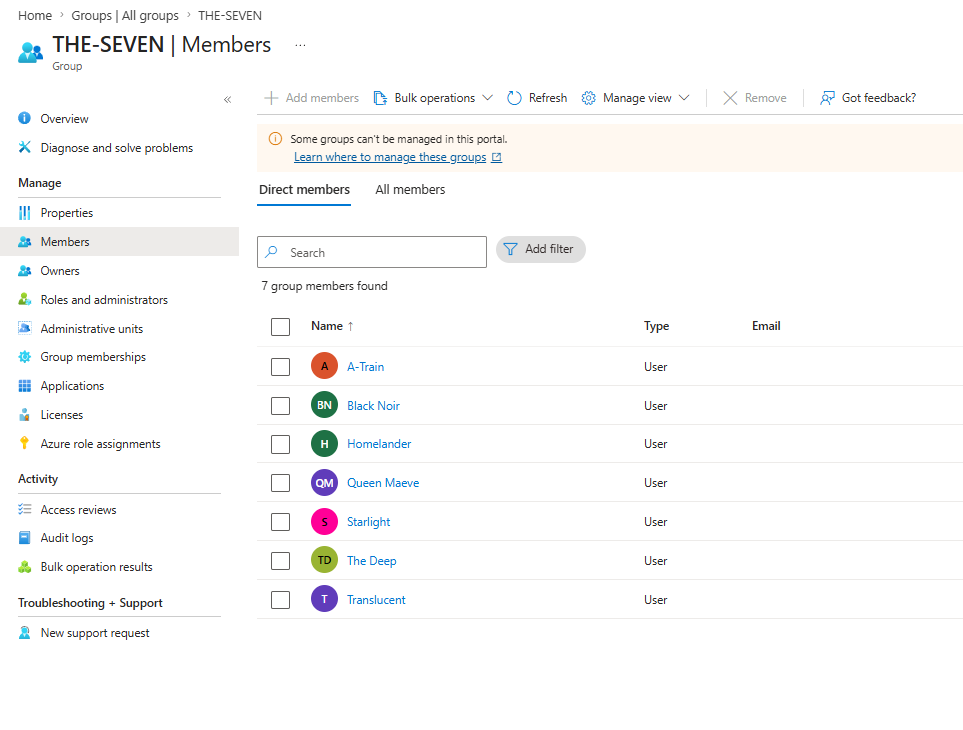Click the Licenses icon in sidebar
Image resolution: width=963 pixels, height=730 pixels.
(x=25, y=414)
